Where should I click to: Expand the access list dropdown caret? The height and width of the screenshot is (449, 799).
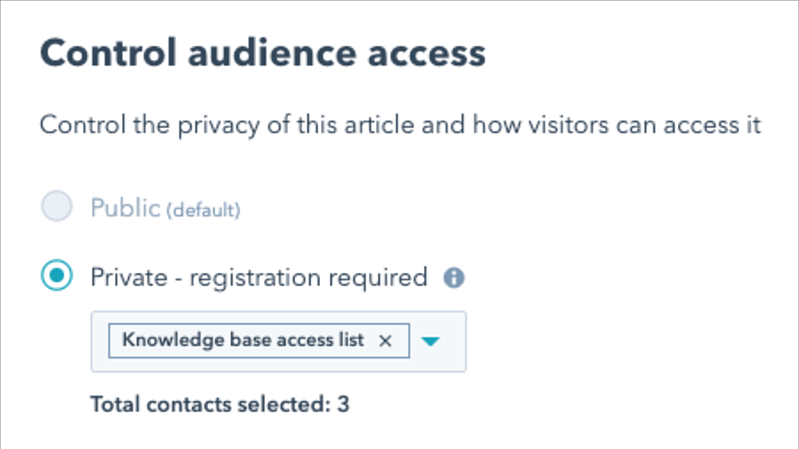(431, 341)
